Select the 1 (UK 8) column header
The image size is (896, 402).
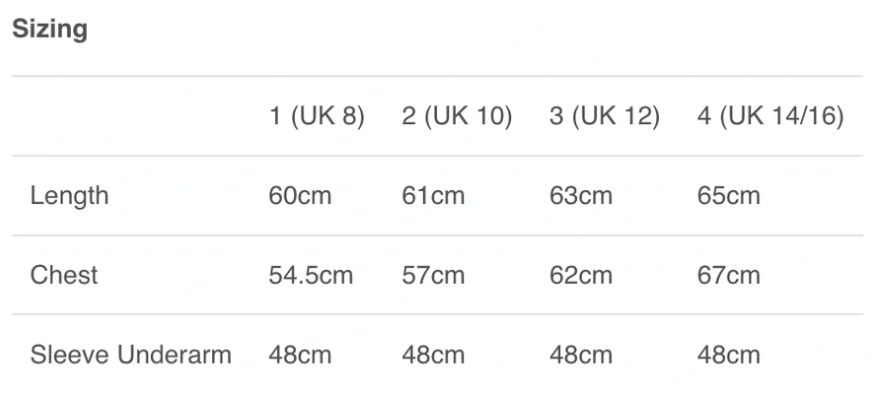click(x=317, y=116)
